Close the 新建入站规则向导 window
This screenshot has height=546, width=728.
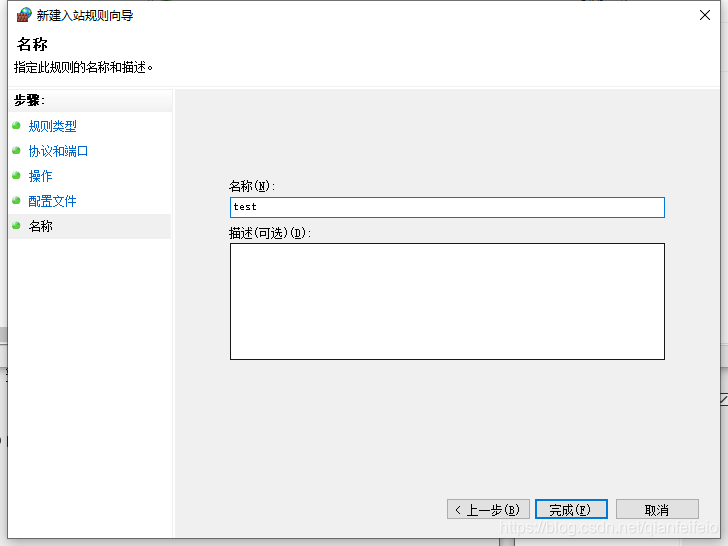click(x=705, y=15)
